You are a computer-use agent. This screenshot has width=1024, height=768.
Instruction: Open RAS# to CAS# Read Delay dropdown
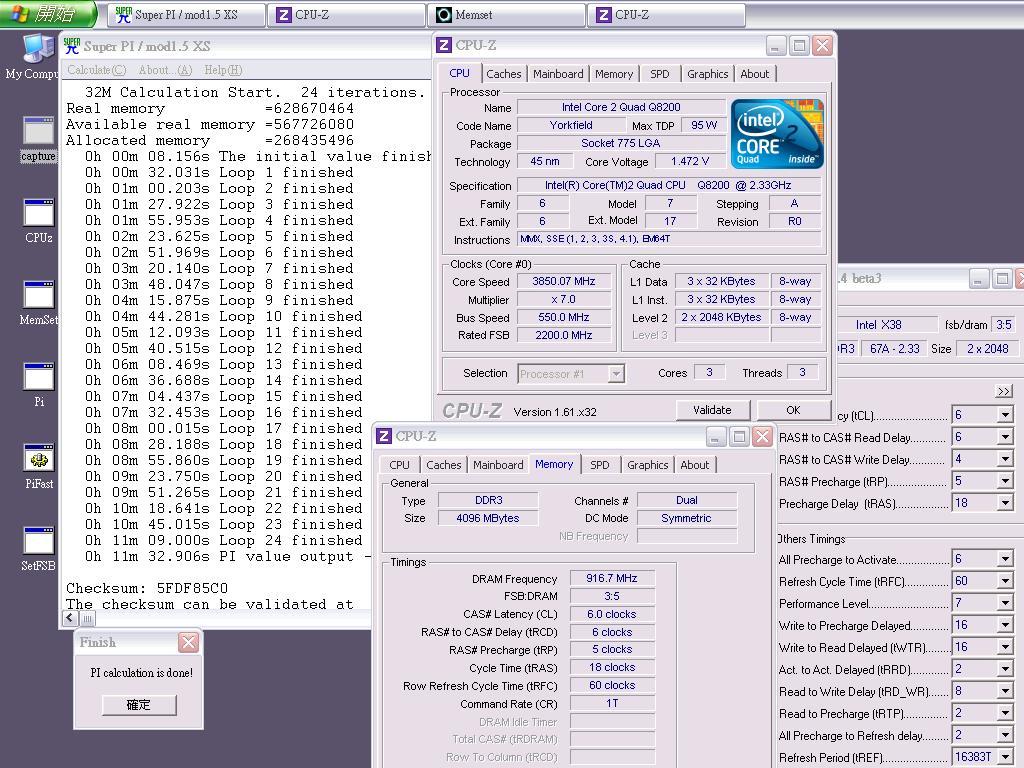pyautogui.click(x=1005, y=437)
